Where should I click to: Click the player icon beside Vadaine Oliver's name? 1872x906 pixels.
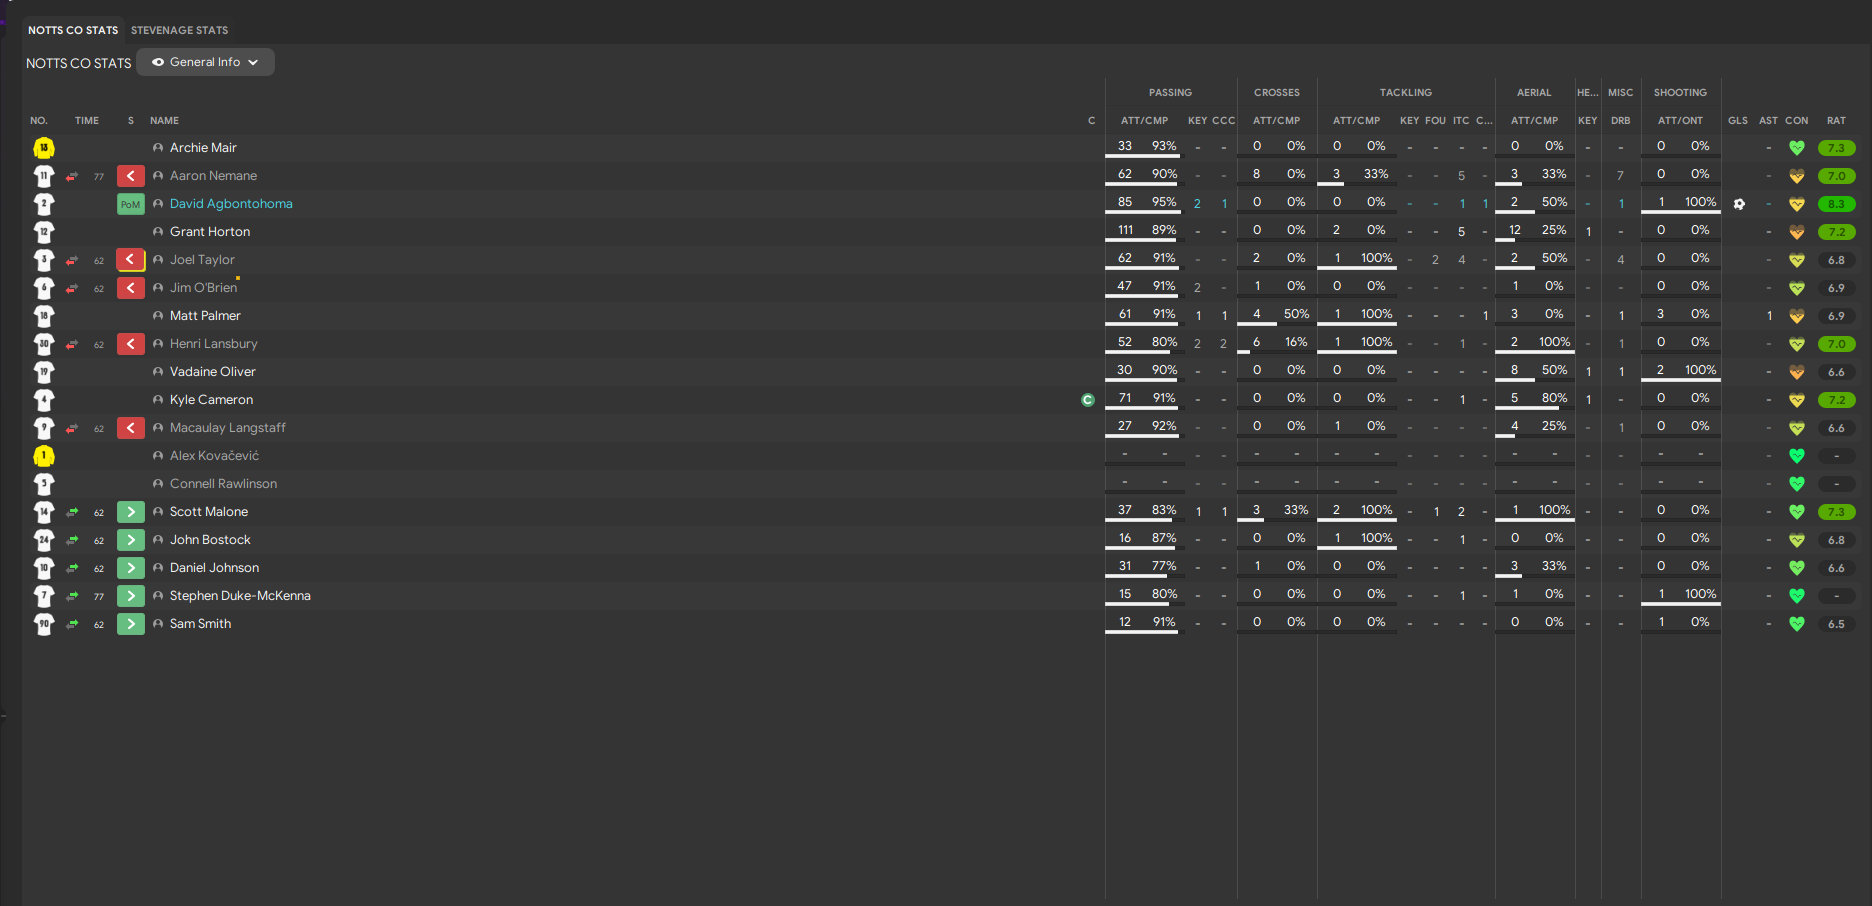tap(158, 372)
